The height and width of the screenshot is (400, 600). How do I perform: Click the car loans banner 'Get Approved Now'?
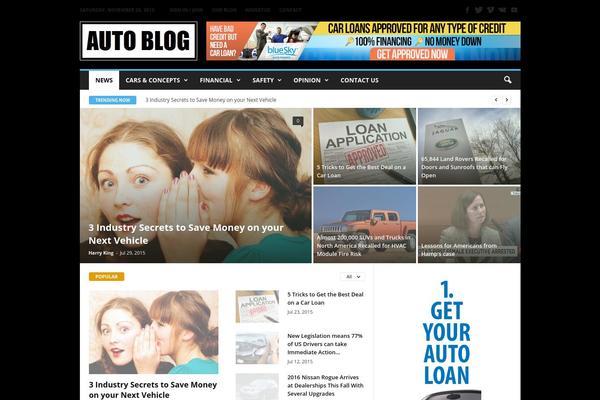click(x=363, y=41)
